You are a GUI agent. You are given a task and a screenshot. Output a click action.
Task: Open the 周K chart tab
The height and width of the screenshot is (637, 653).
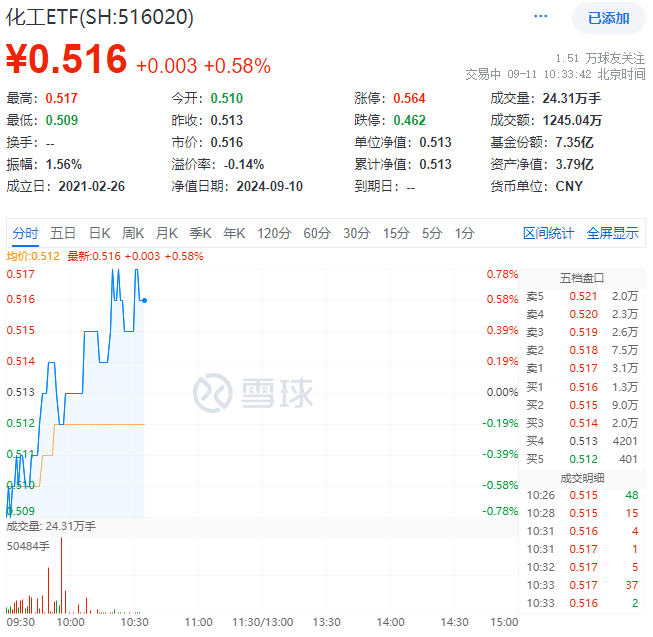point(133,233)
